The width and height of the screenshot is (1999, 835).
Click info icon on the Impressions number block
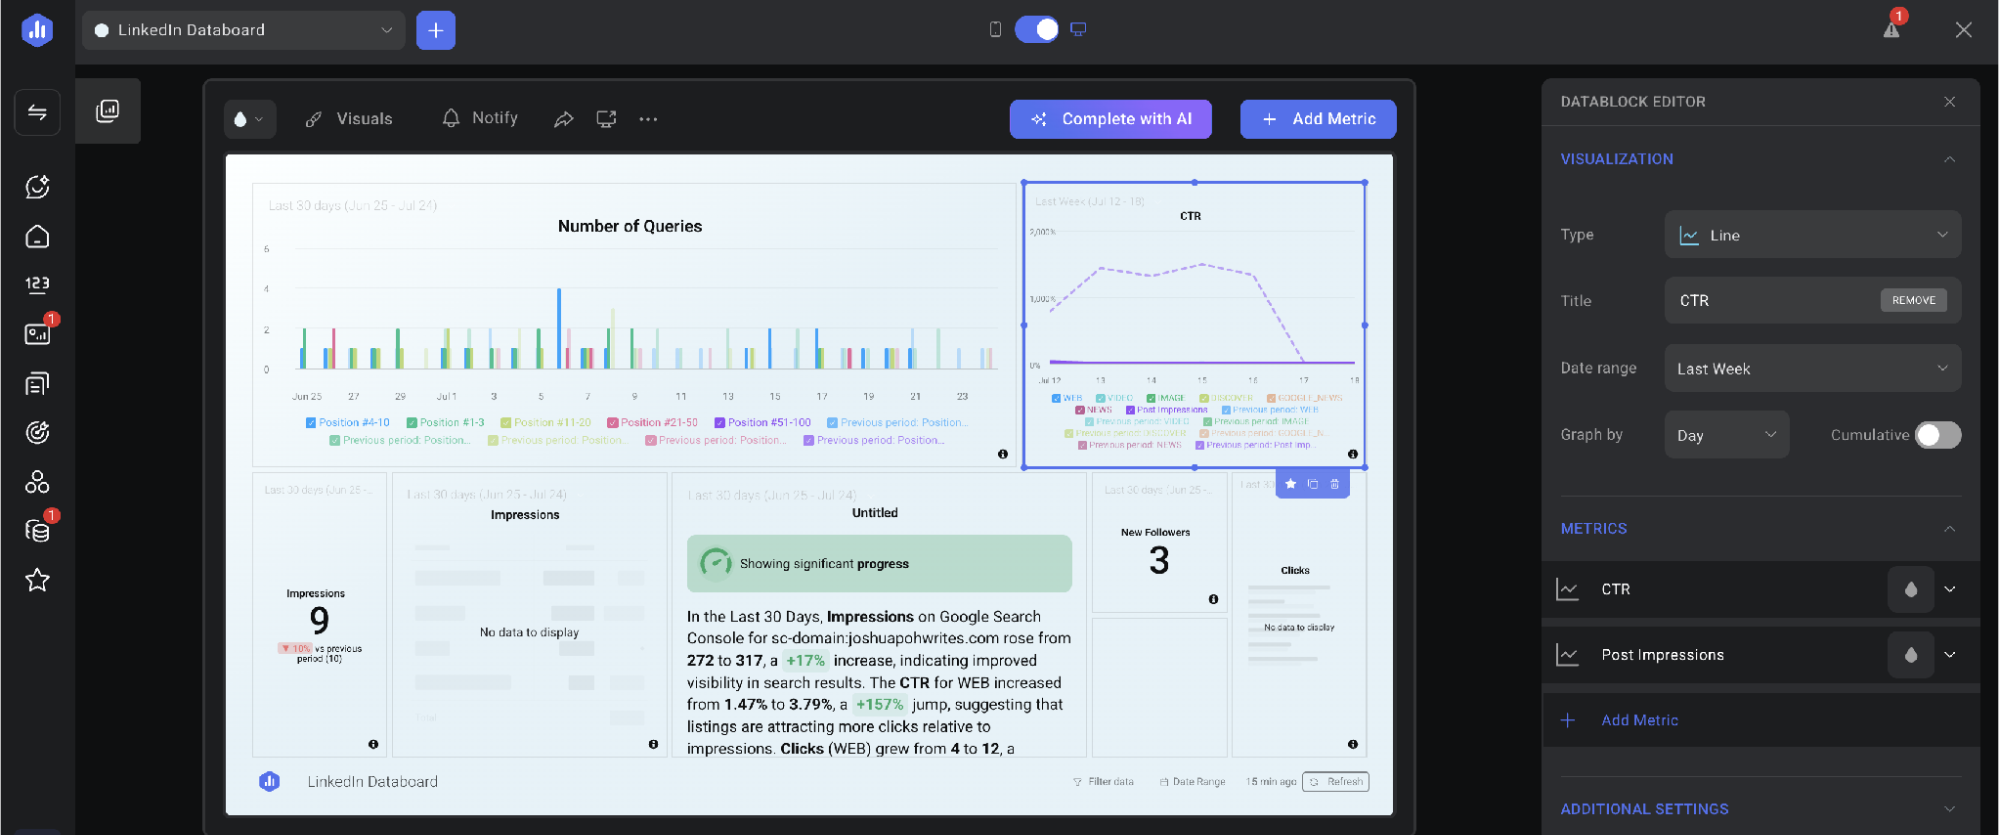coord(373,744)
